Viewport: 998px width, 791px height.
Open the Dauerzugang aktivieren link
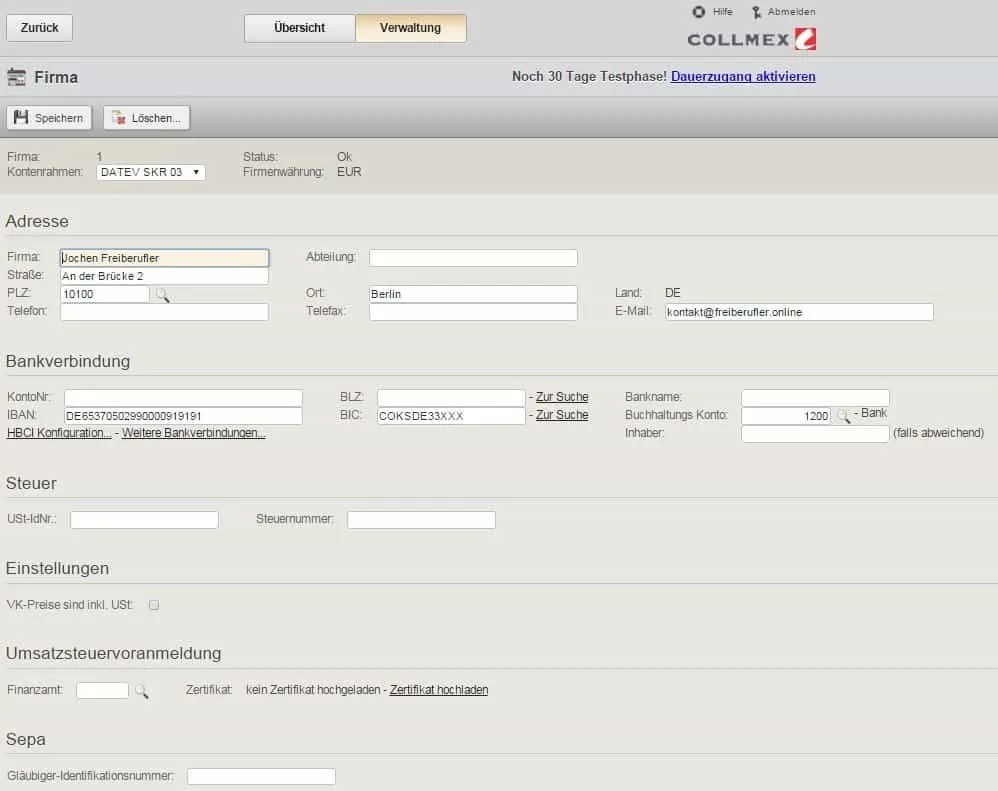743,76
